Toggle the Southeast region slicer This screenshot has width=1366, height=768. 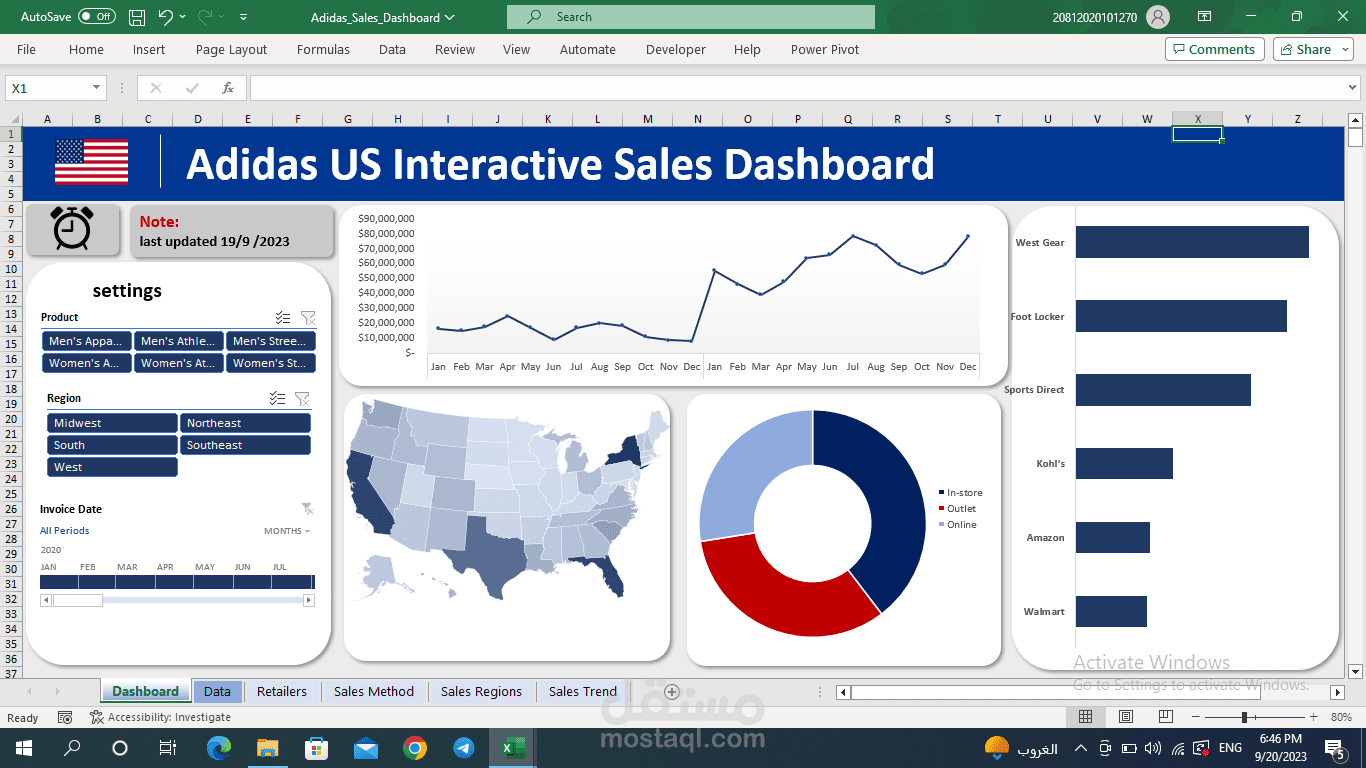[x=245, y=445]
